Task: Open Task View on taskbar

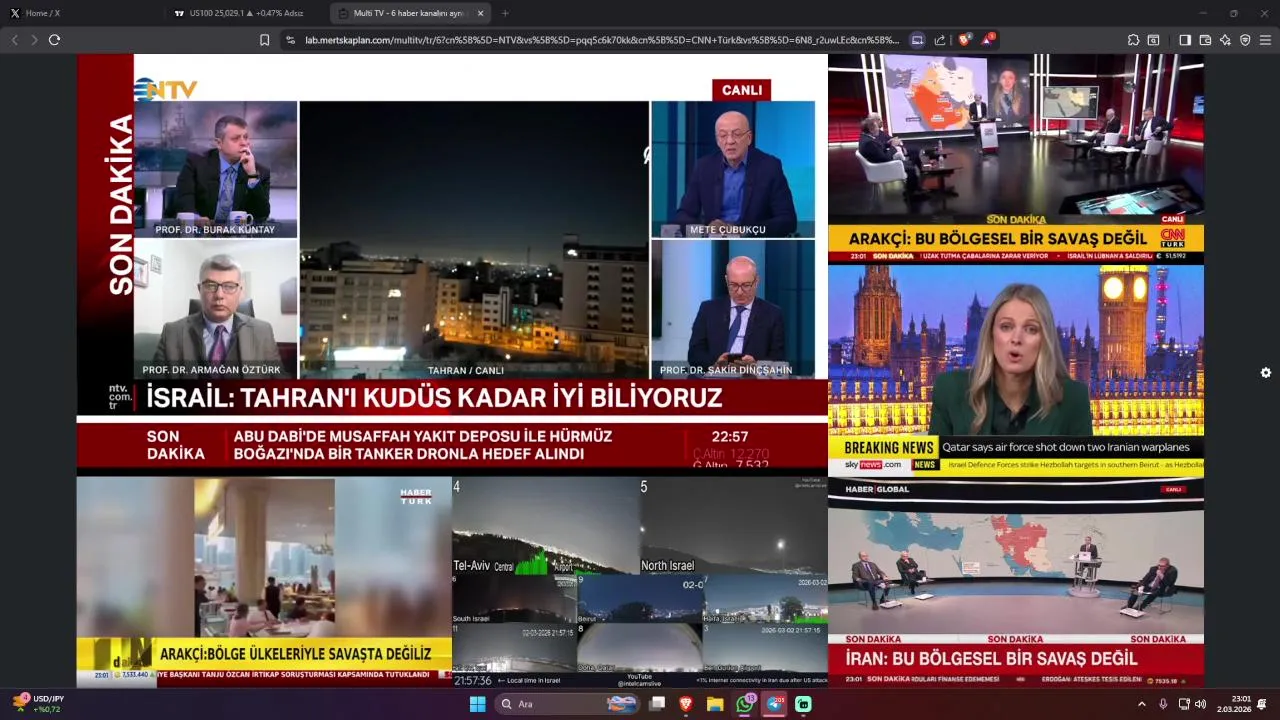Action: coord(657,704)
